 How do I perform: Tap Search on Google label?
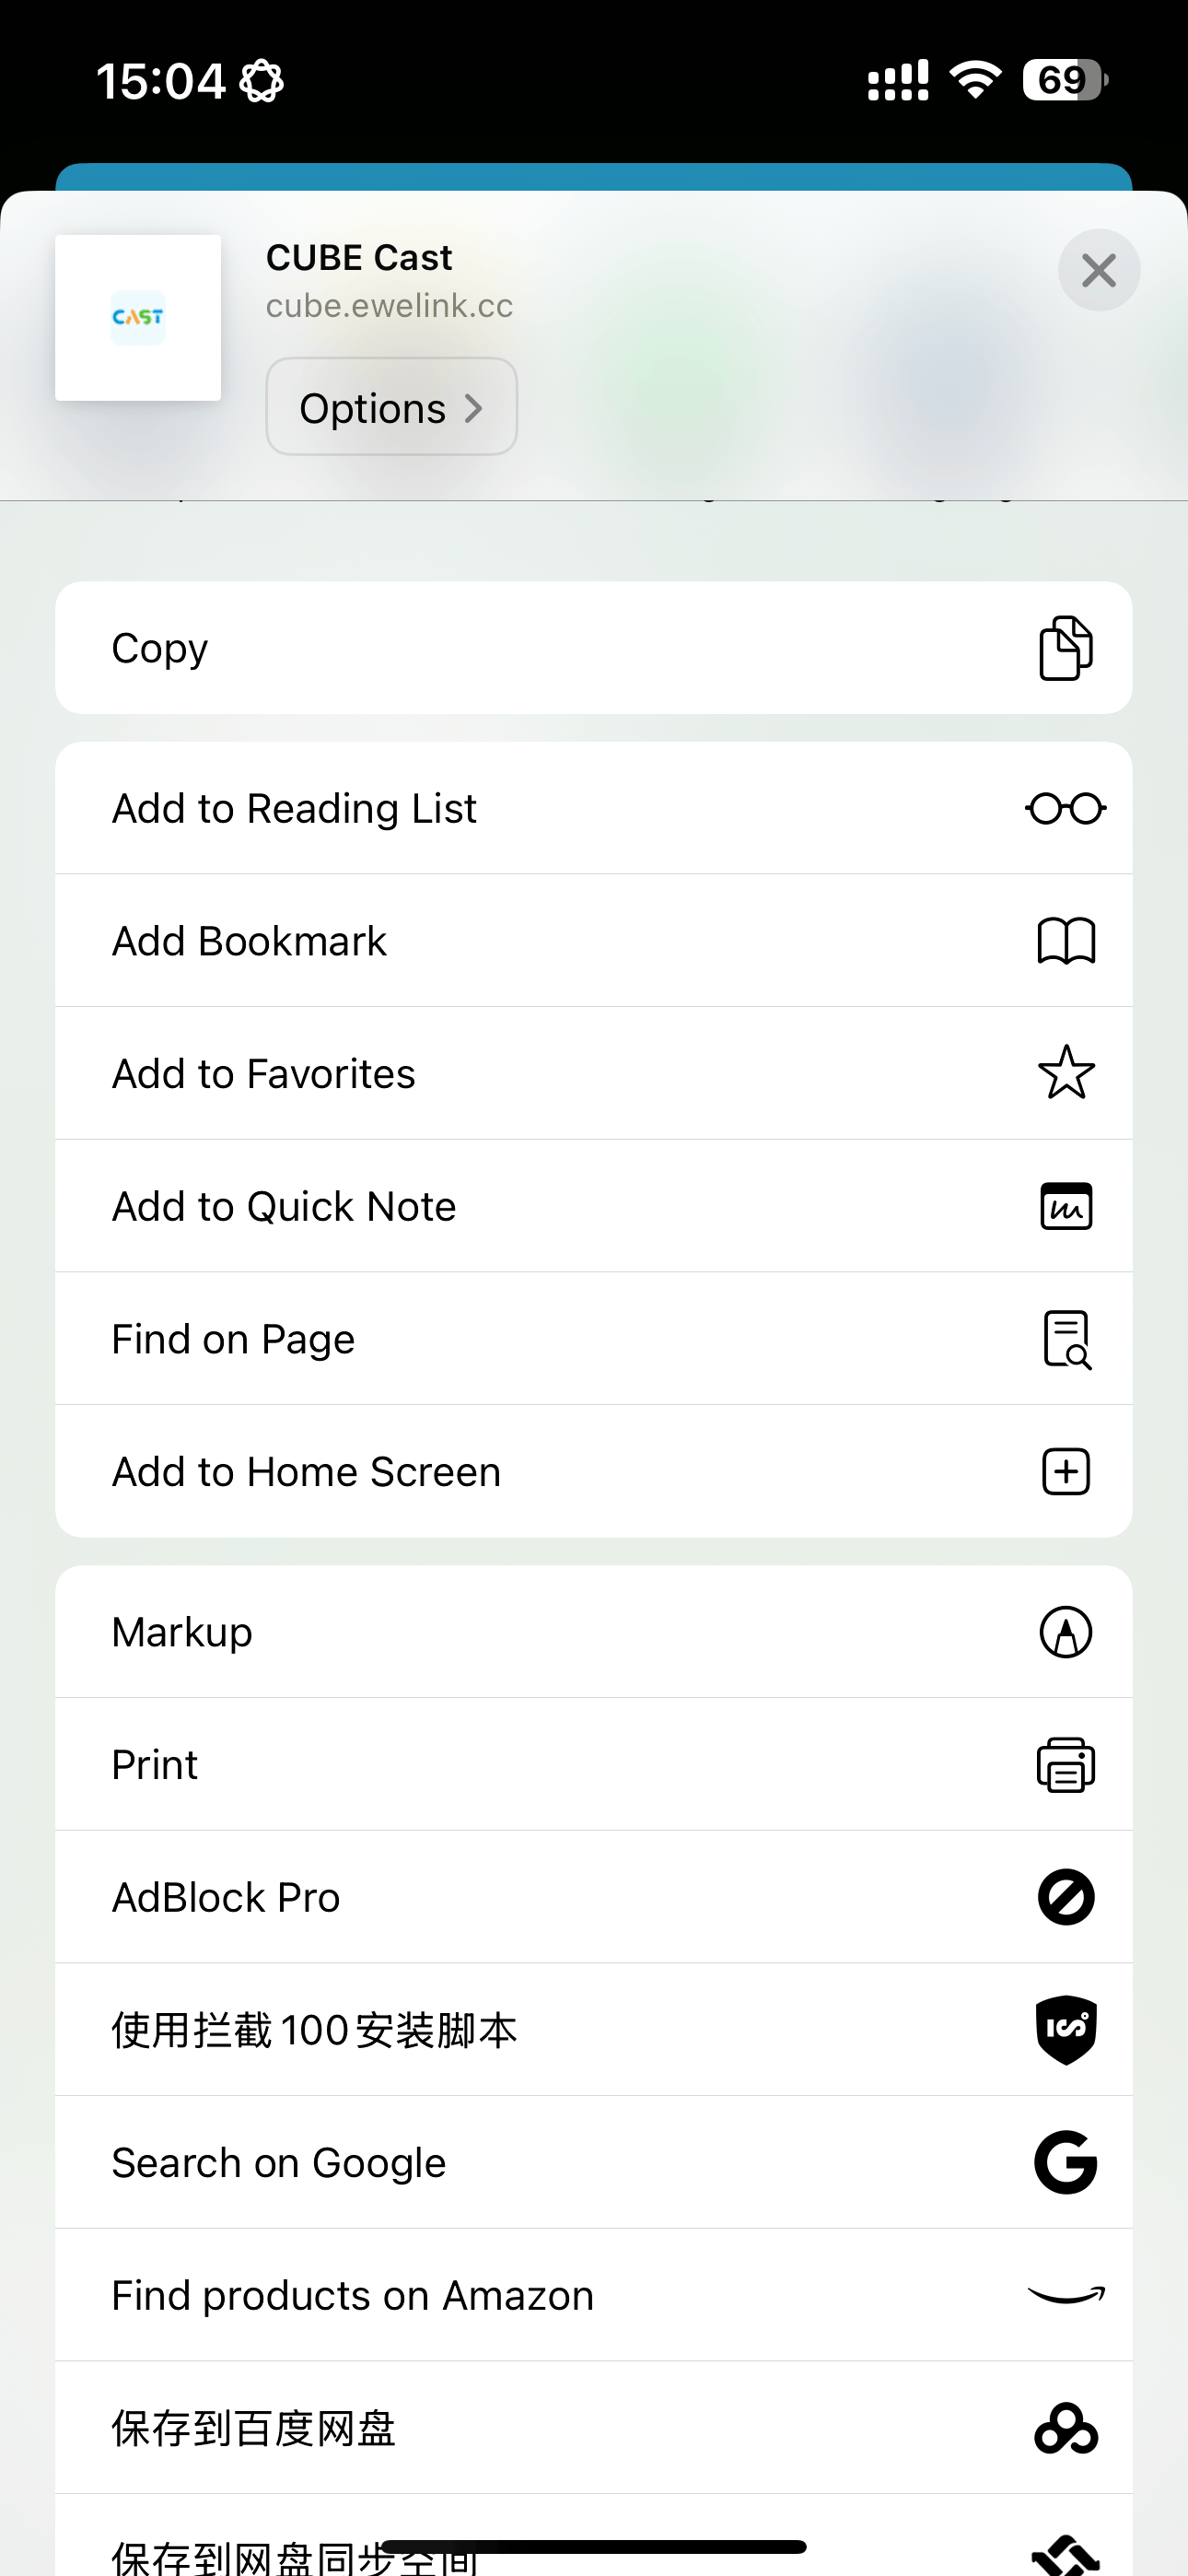tap(278, 2162)
